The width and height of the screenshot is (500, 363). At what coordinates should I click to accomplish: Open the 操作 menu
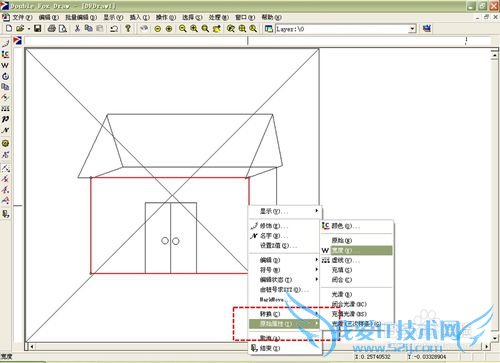(166, 17)
